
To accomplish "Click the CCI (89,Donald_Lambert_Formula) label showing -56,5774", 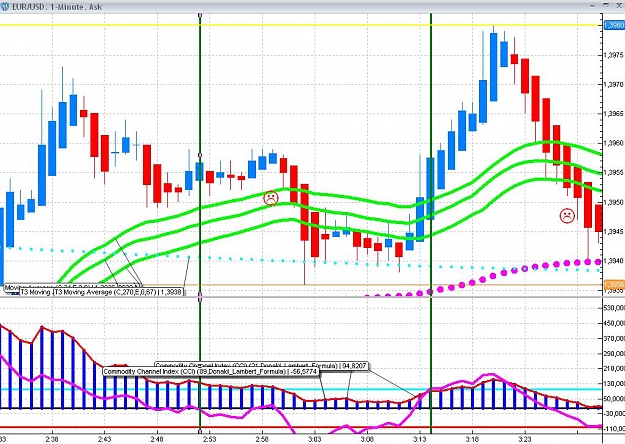I will [x=211, y=372].
